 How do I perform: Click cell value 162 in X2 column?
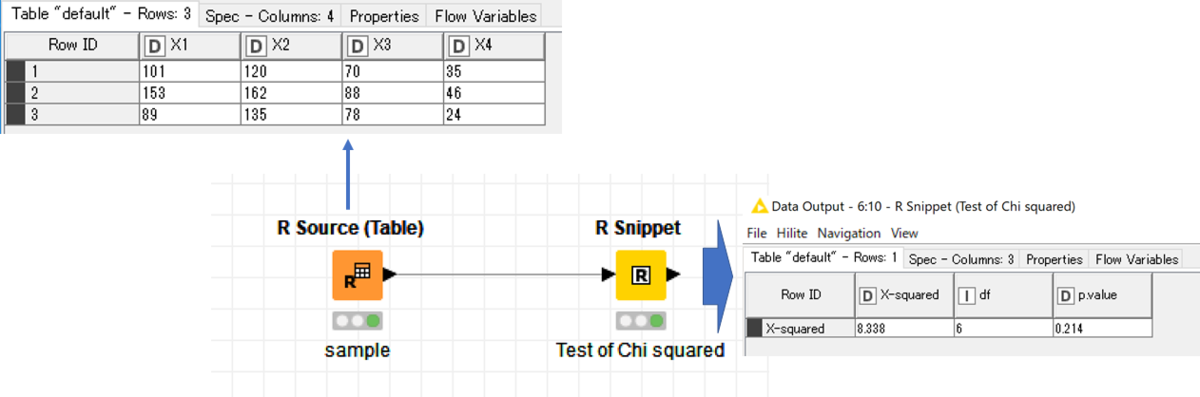click(291, 92)
